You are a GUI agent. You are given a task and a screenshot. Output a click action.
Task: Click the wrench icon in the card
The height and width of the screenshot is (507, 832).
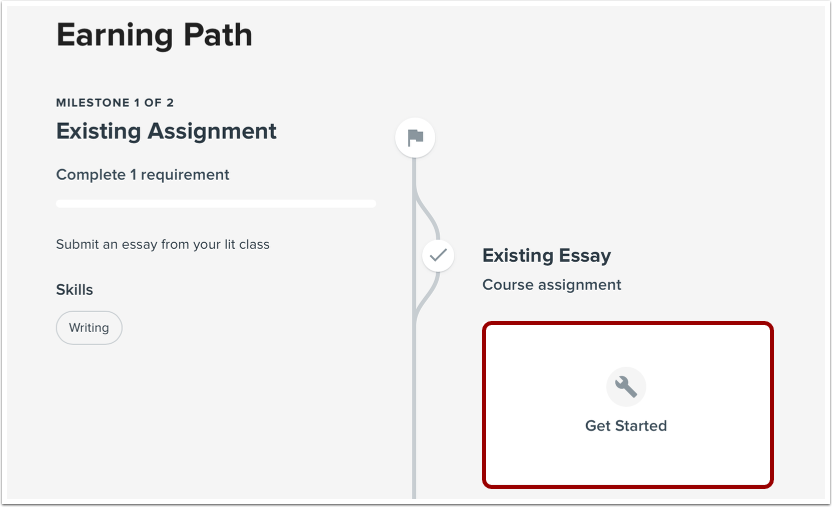pos(626,386)
